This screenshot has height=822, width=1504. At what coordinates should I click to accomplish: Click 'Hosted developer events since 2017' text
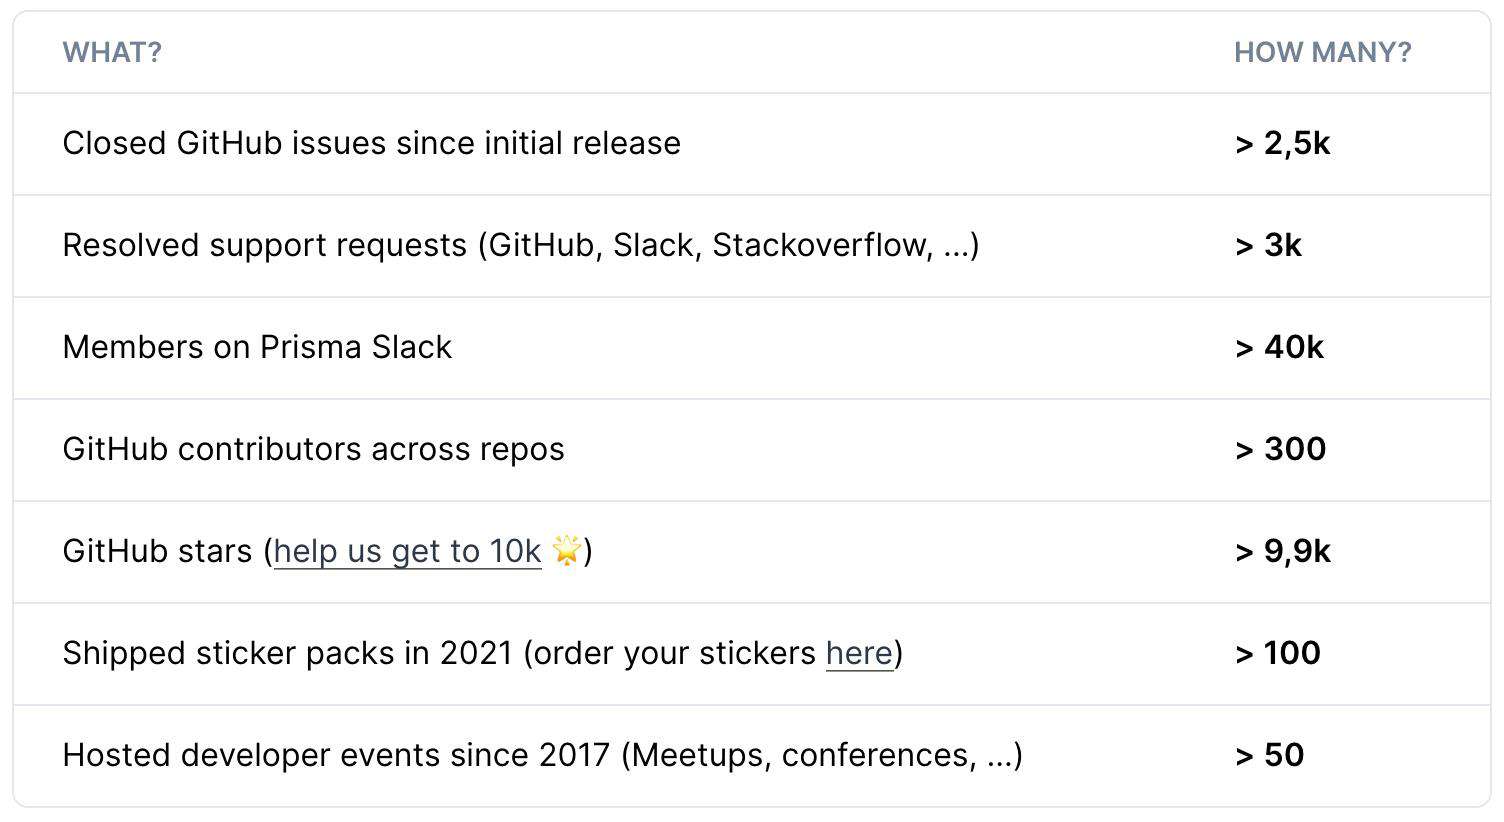[336, 755]
